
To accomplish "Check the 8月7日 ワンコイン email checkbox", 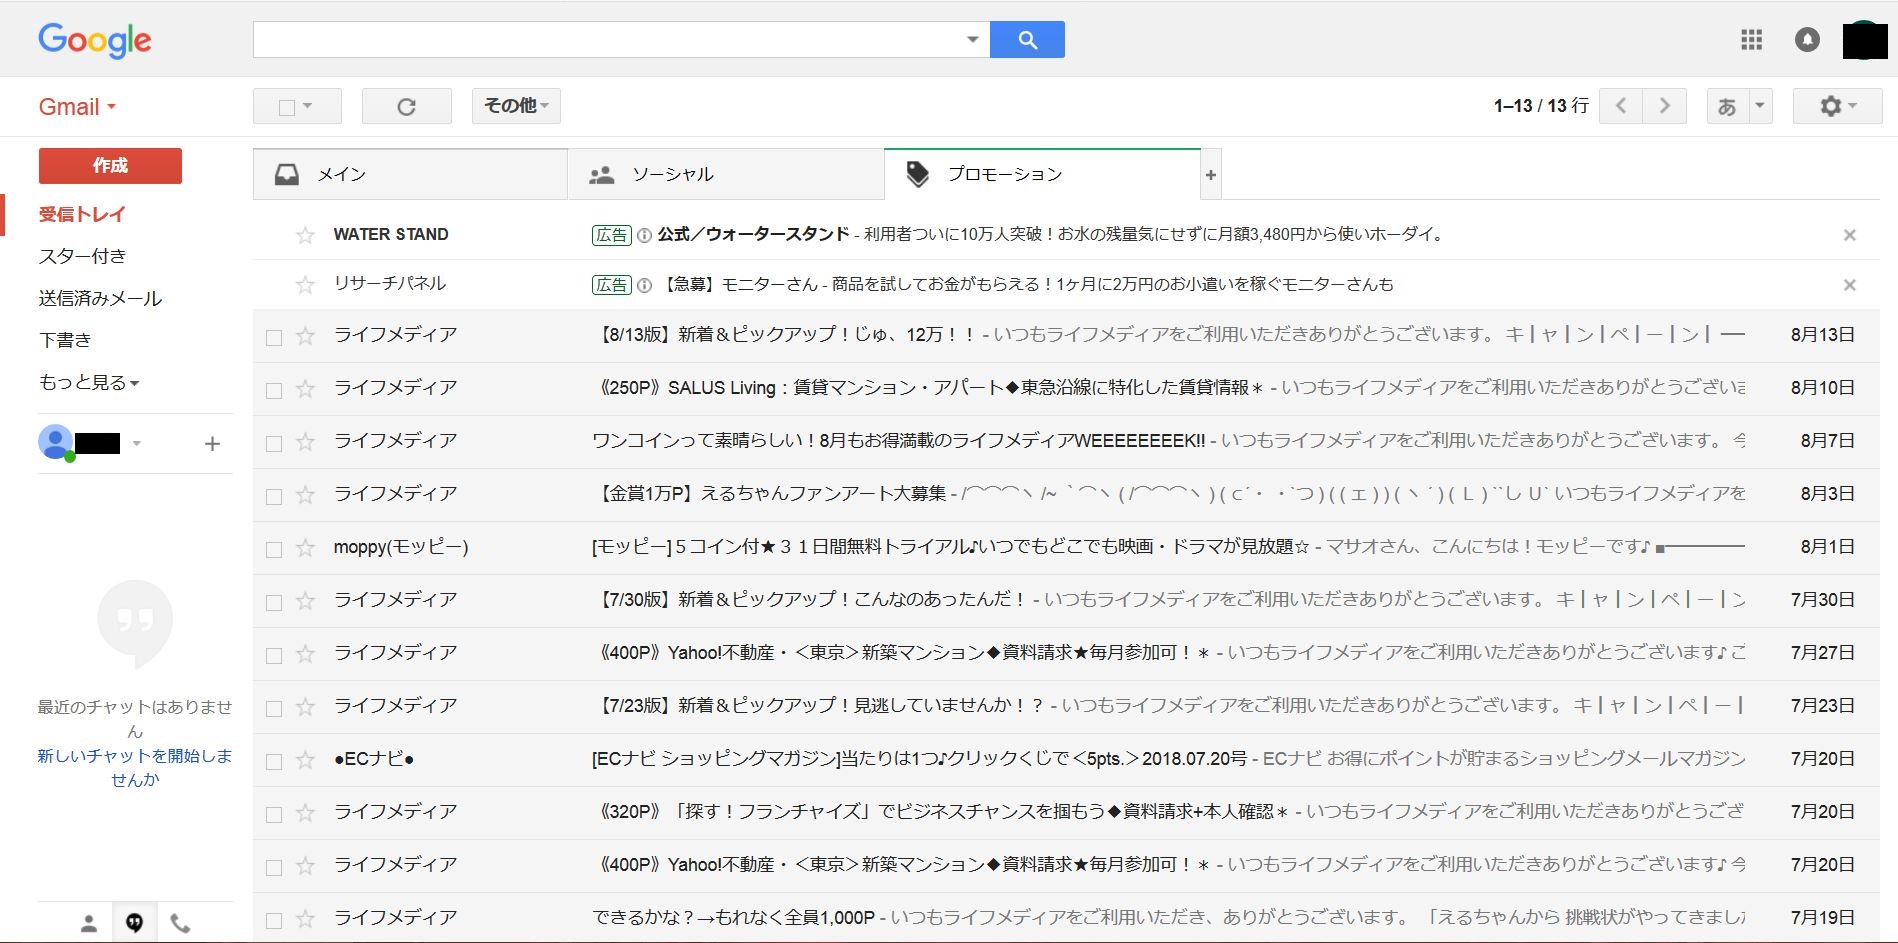I will pyautogui.click(x=274, y=444).
